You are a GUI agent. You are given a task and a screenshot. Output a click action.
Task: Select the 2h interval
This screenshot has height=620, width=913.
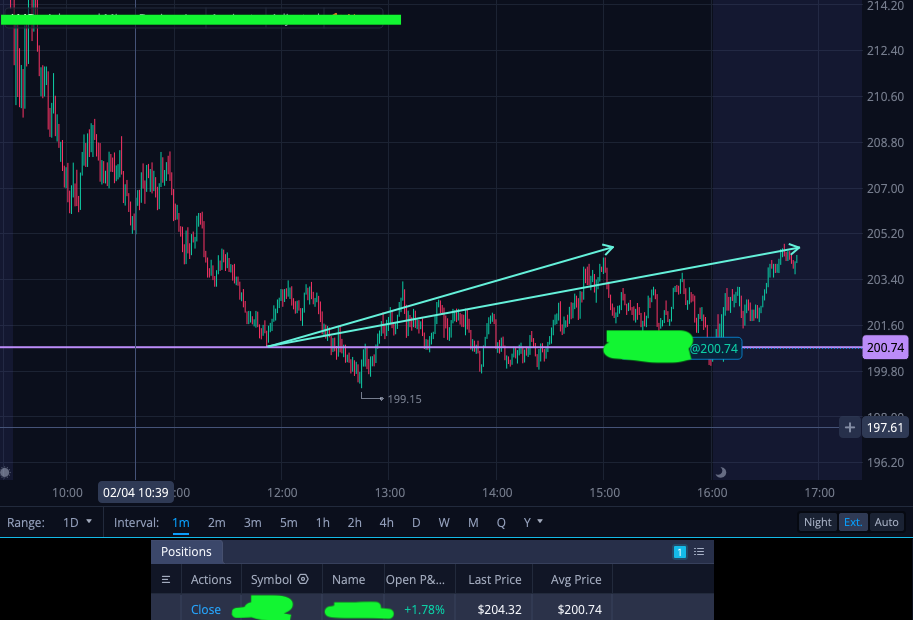click(354, 522)
